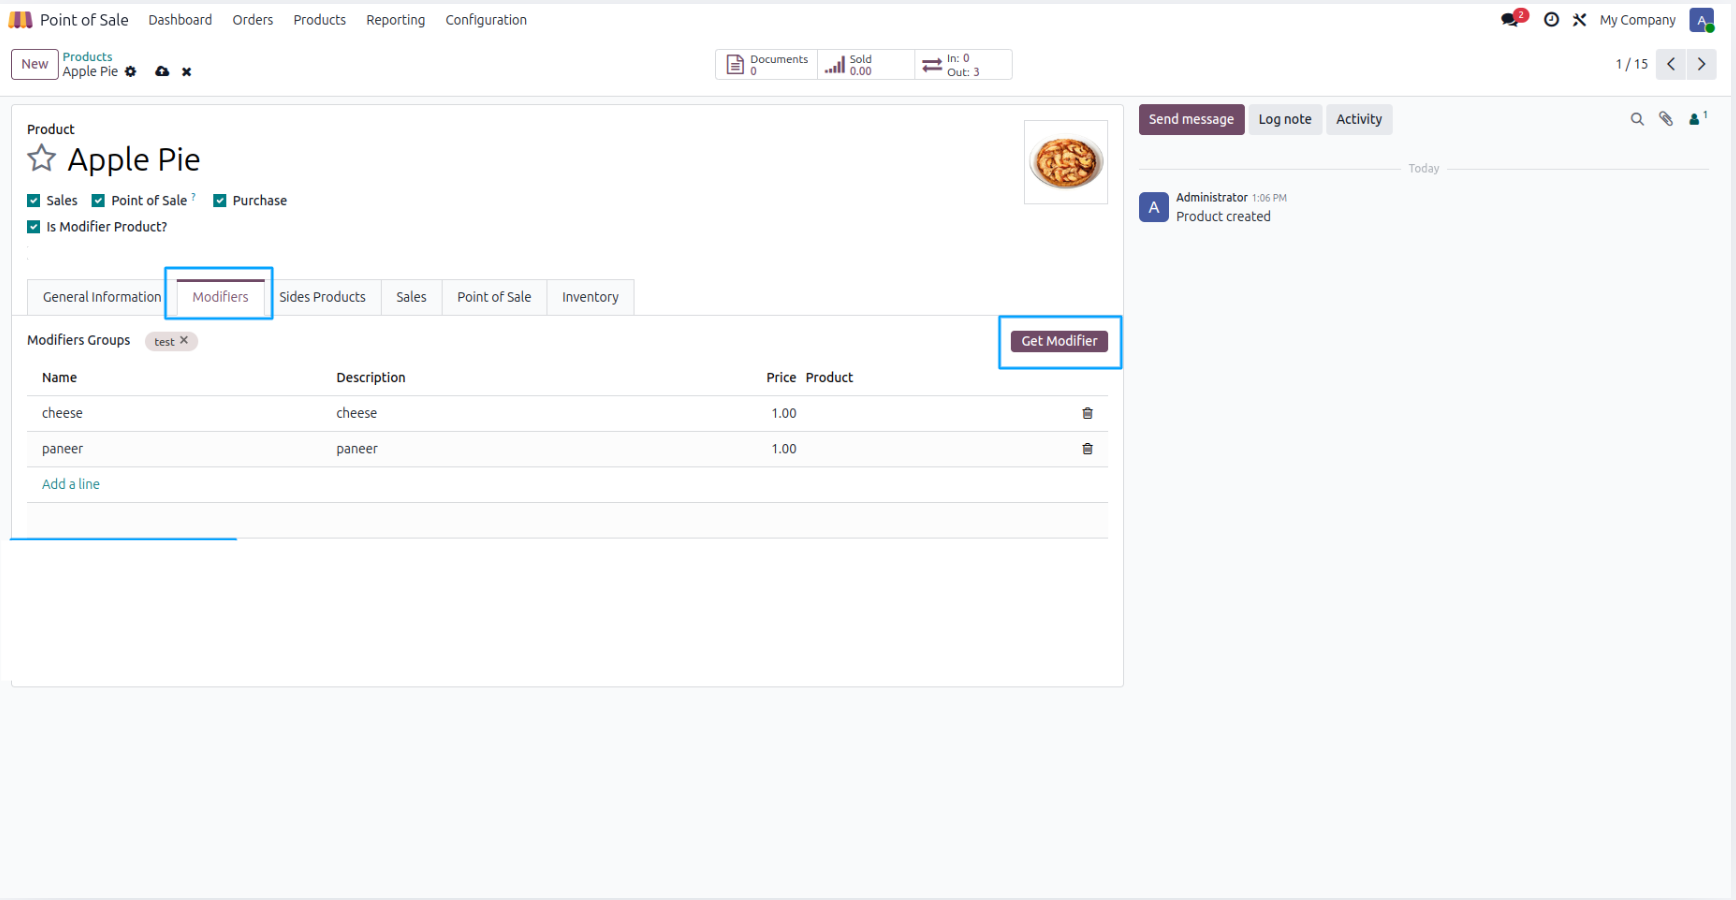Go to the next record arrow
This screenshot has height=900, width=1736.
(1701, 64)
